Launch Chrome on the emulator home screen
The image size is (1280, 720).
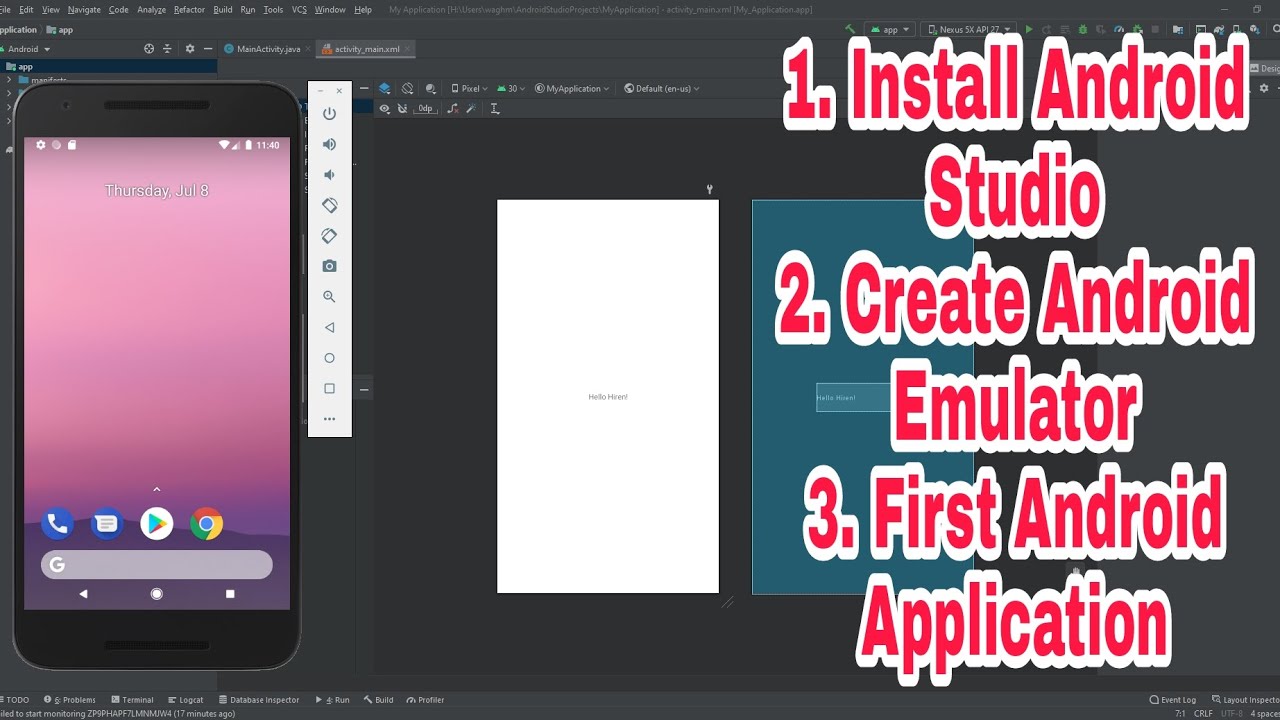tap(207, 523)
